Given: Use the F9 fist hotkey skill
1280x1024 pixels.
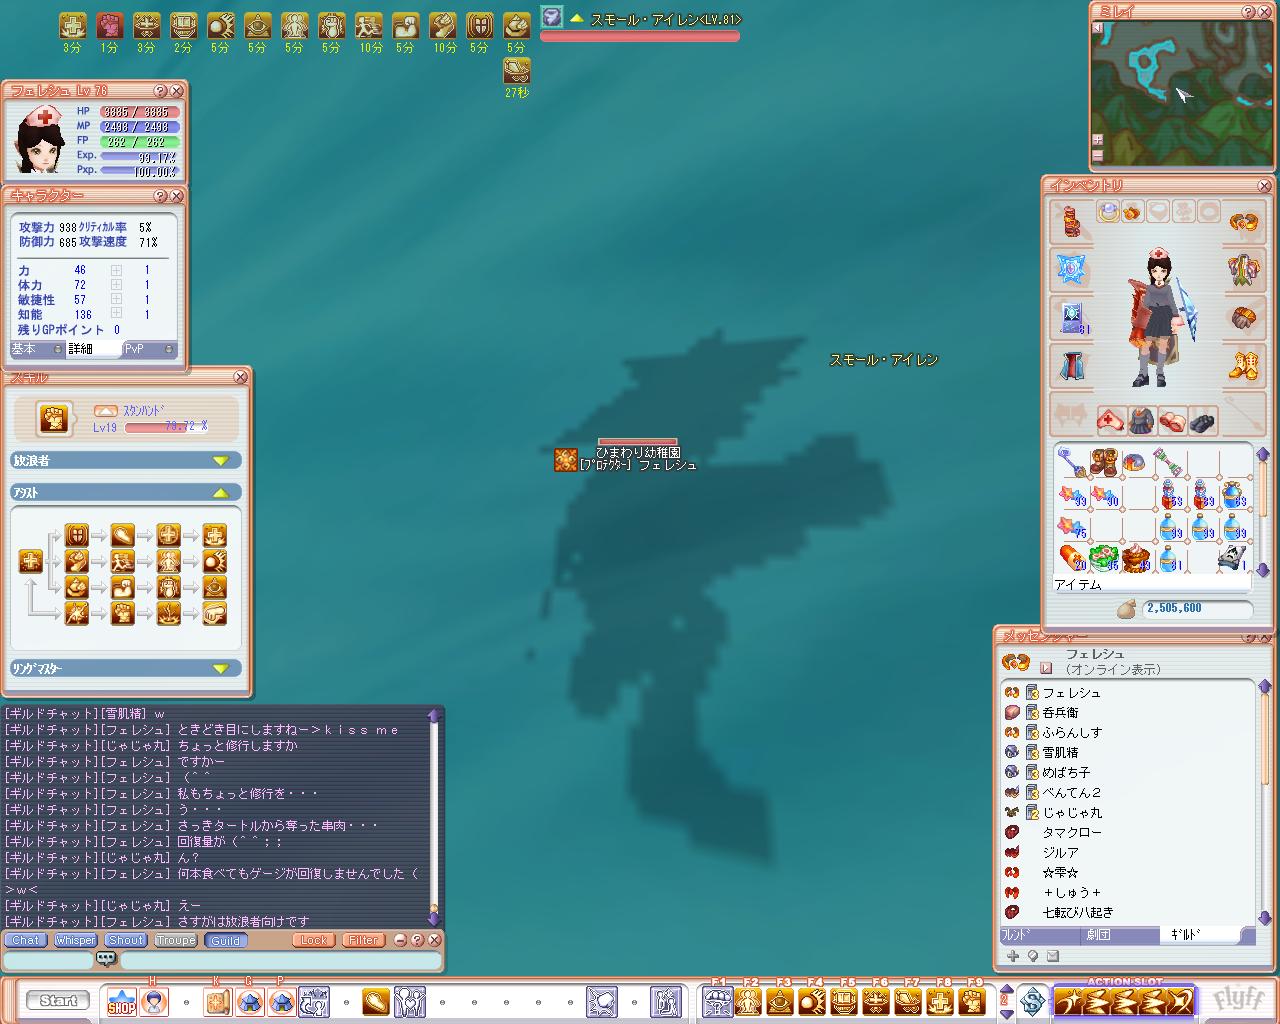Looking at the screenshot, I should pyautogui.click(x=971, y=1001).
